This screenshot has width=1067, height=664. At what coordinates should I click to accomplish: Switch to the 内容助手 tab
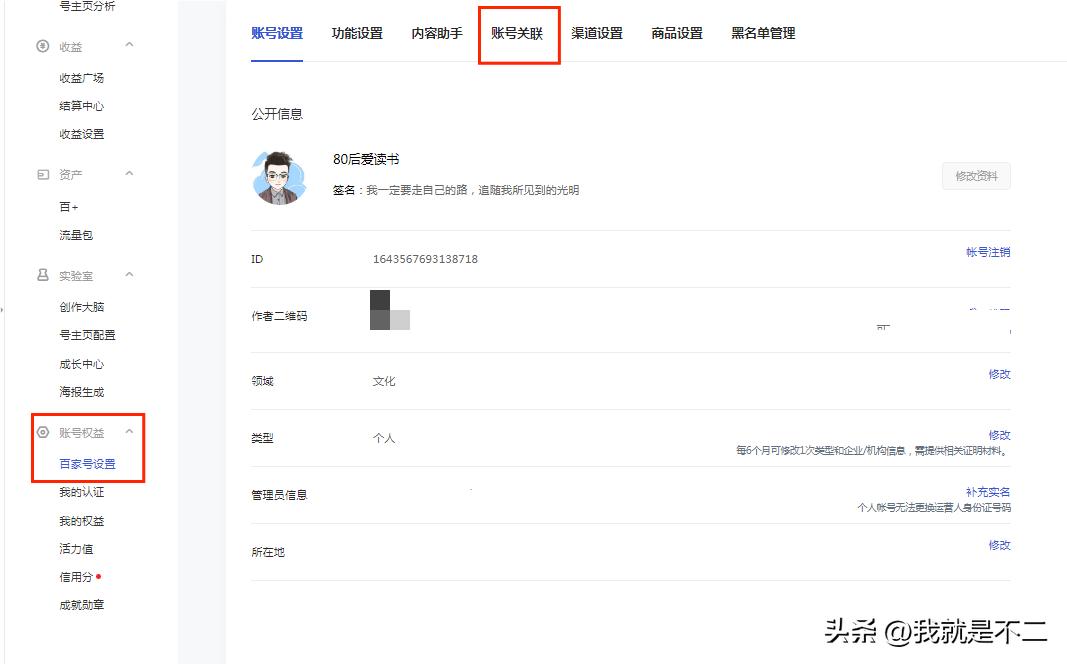437,33
